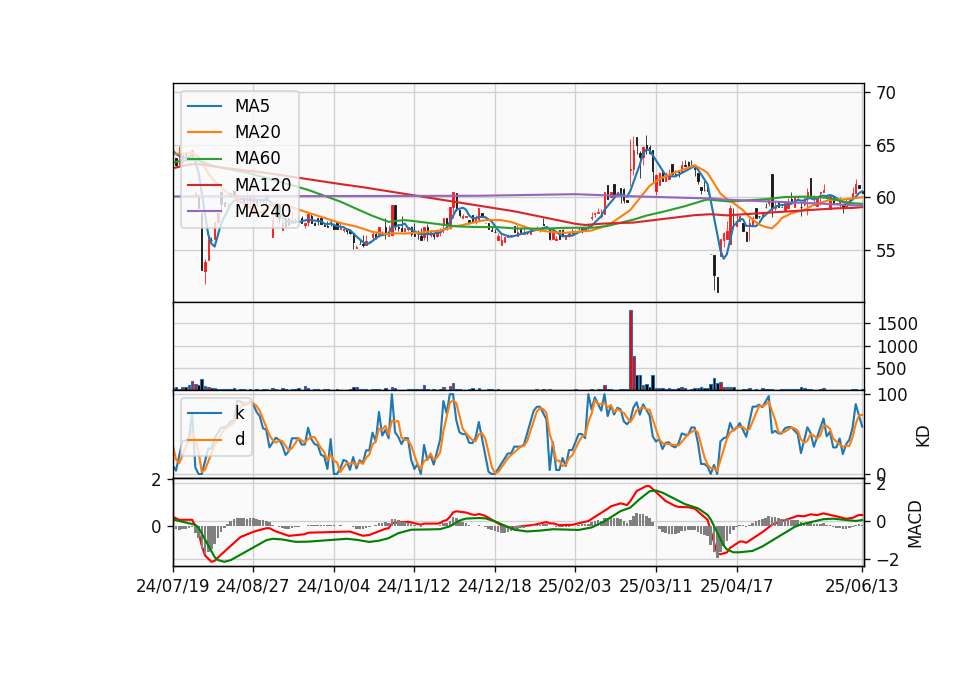Click the tallest volume spike bar
The width and height of the screenshot is (960, 690).
click(x=631, y=350)
